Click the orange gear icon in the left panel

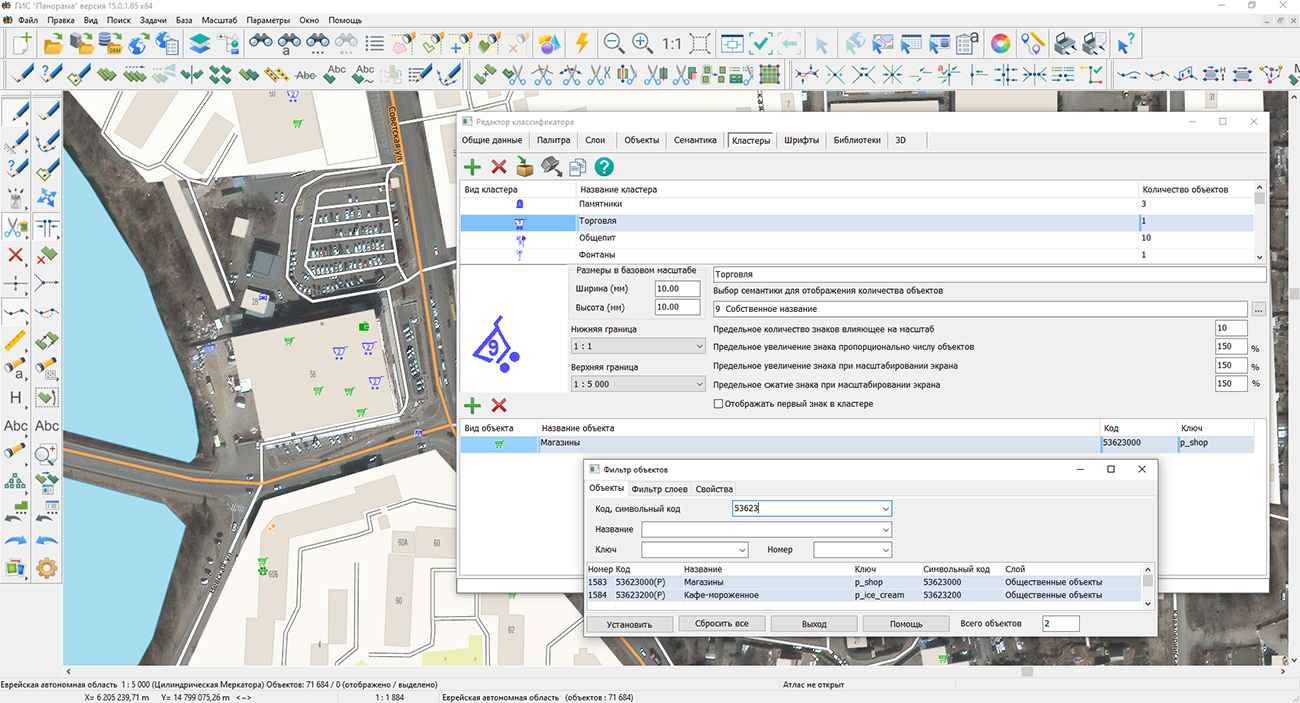pos(46,568)
